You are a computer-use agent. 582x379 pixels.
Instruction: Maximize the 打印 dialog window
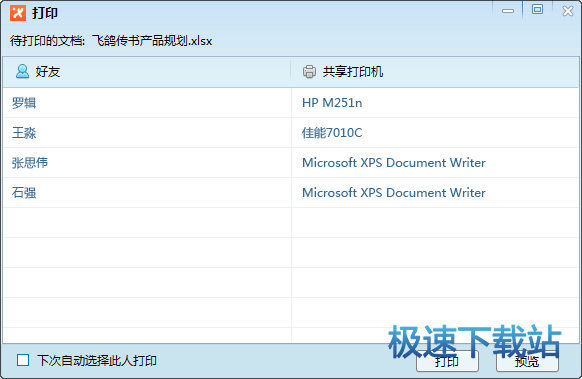click(x=537, y=9)
